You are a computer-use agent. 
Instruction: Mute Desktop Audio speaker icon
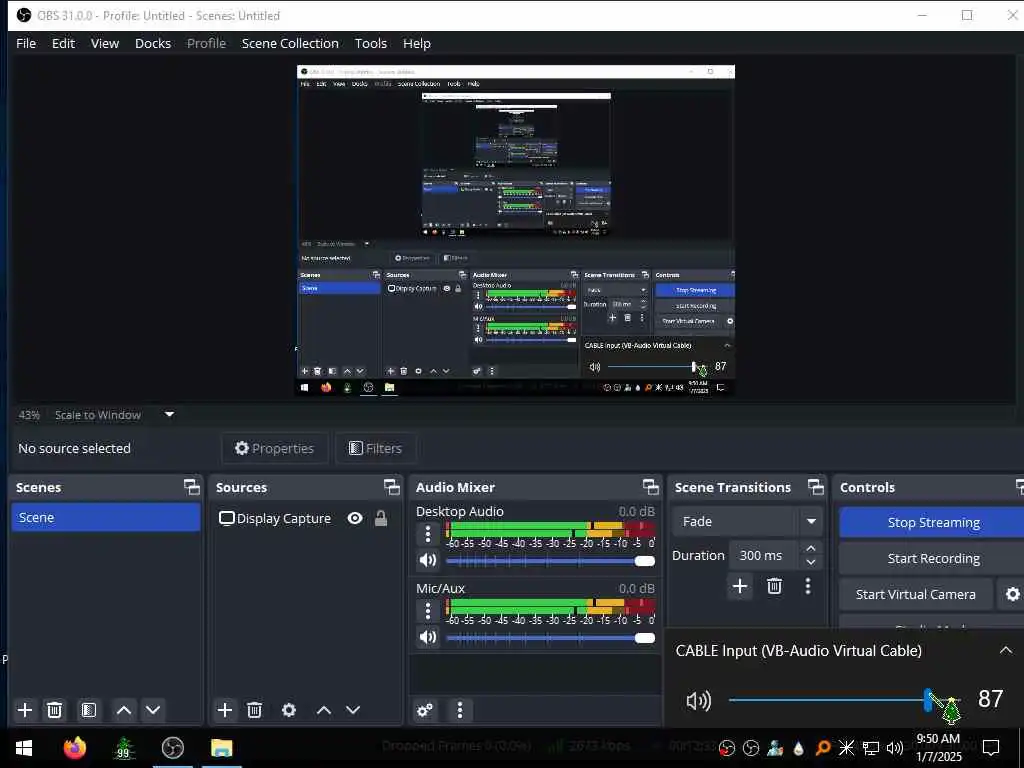click(428, 560)
